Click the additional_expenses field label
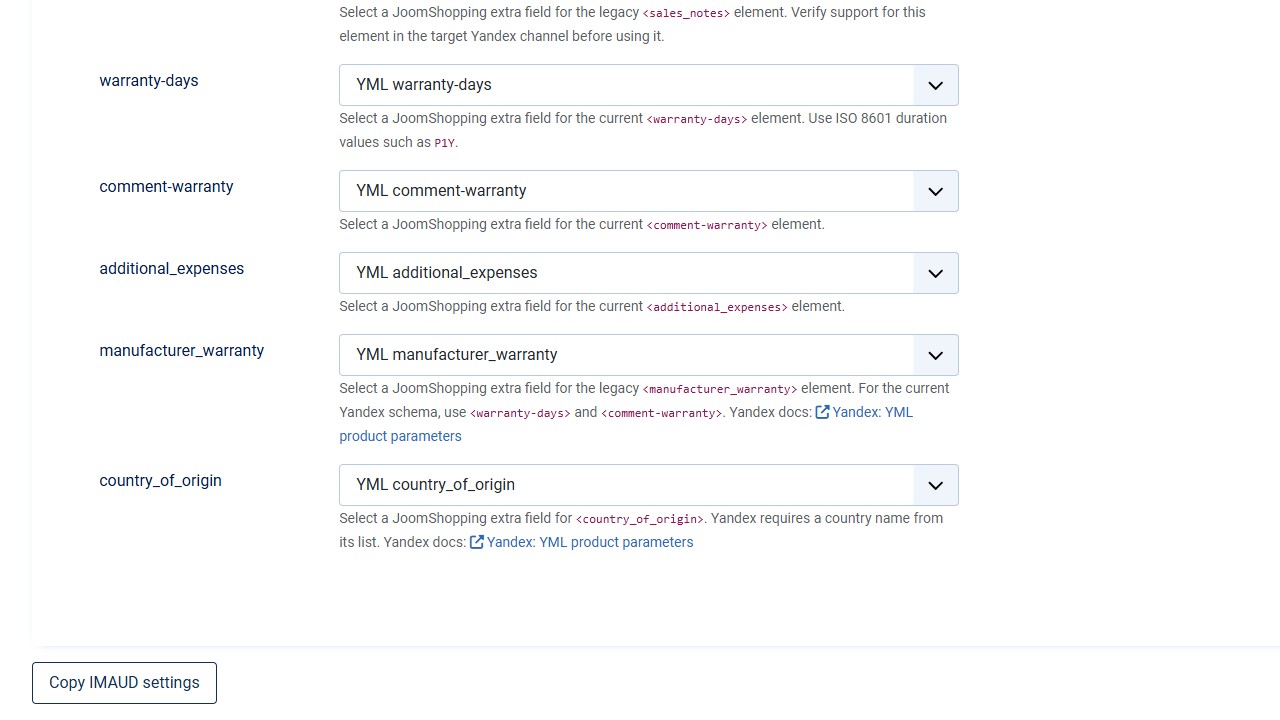 [x=172, y=269]
